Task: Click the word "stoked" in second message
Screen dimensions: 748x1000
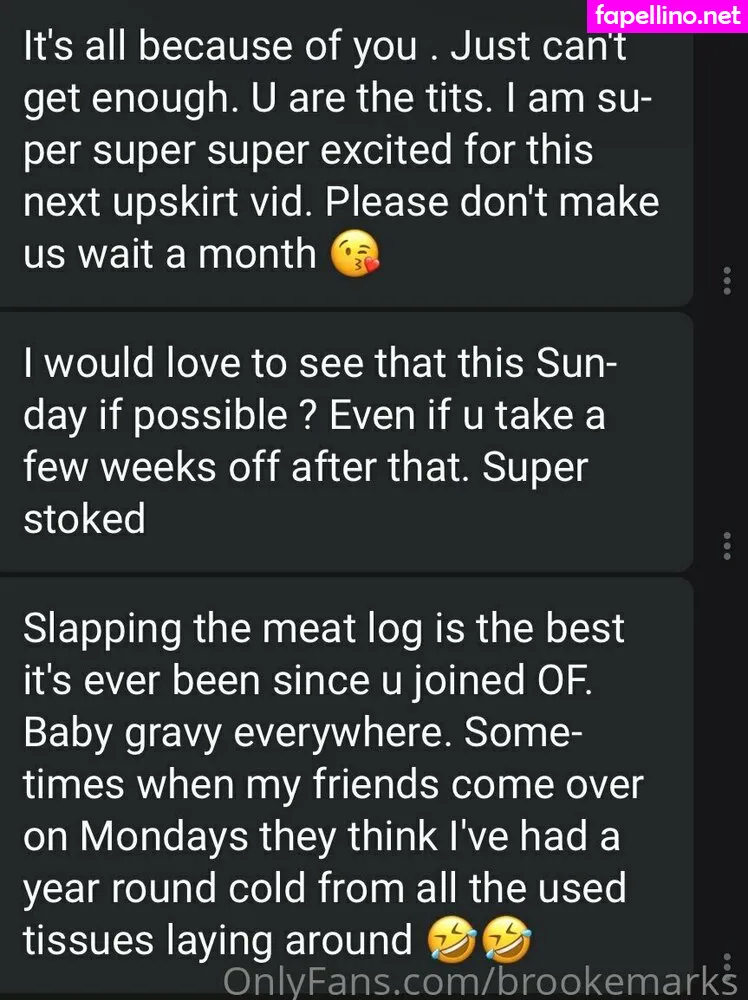Action: coord(84,519)
